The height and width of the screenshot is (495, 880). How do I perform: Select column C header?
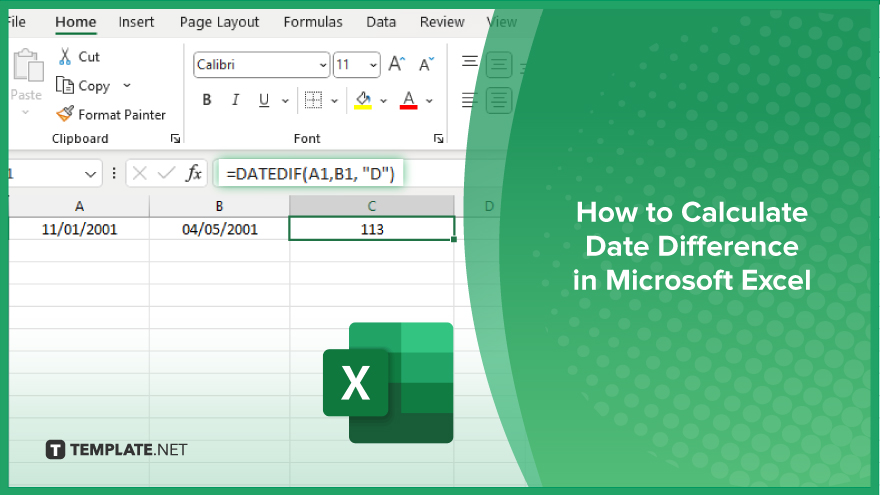point(372,206)
